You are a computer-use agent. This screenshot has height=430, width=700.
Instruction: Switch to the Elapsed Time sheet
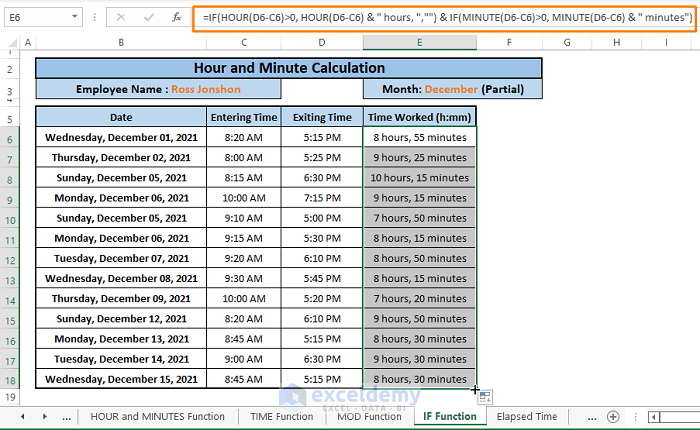[527, 417]
